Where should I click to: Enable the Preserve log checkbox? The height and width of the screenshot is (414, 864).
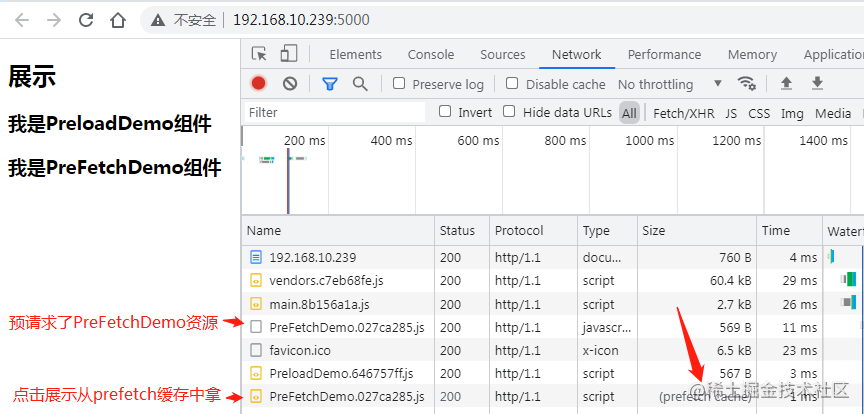[399, 84]
